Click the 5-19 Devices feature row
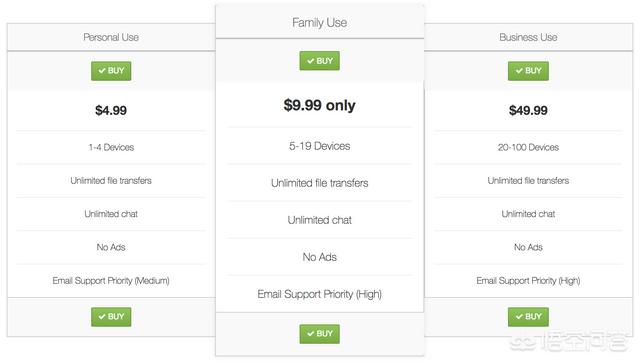640x363 pixels. point(320,146)
